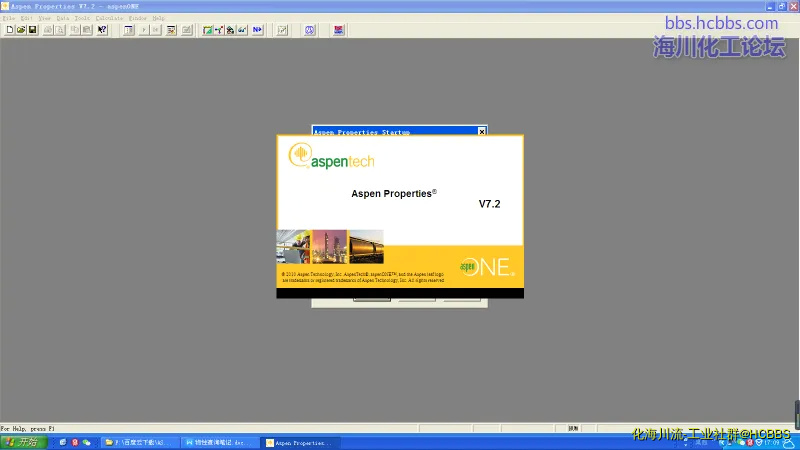This screenshot has height=450, width=800.
Task: Click the Windows Start button
Action: 20,442
